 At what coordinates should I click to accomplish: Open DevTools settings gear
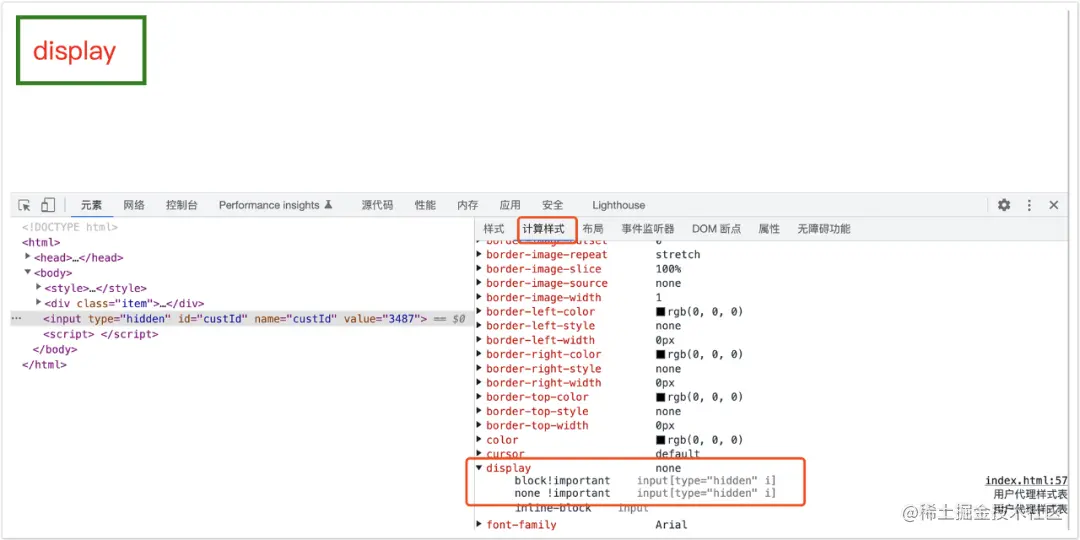click(1004, 205)
